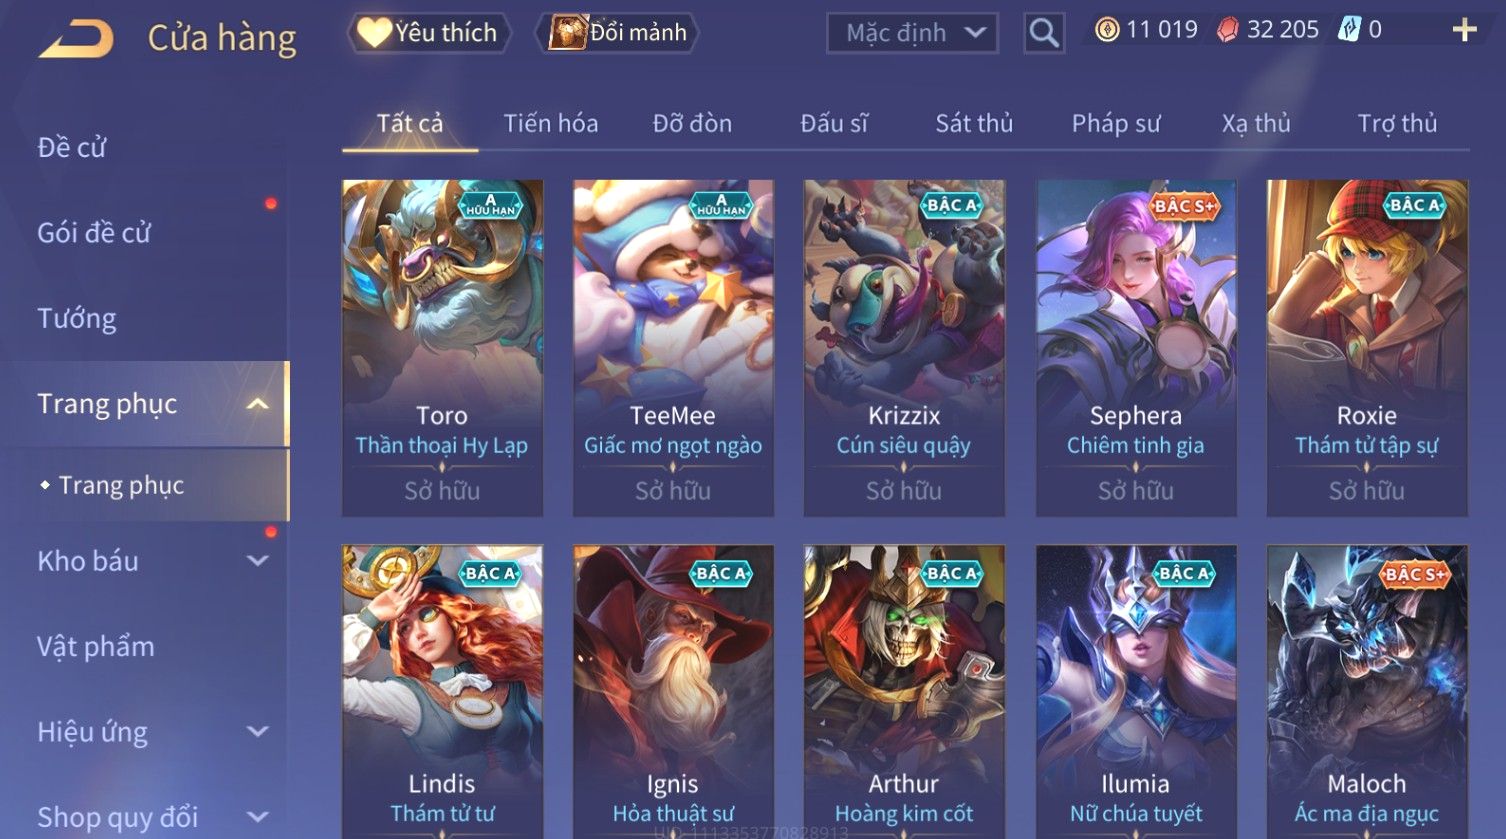Viewport: 1506px width, 839px height.
Task: Open Tướng in the sidebar
Action: point(77,318)
